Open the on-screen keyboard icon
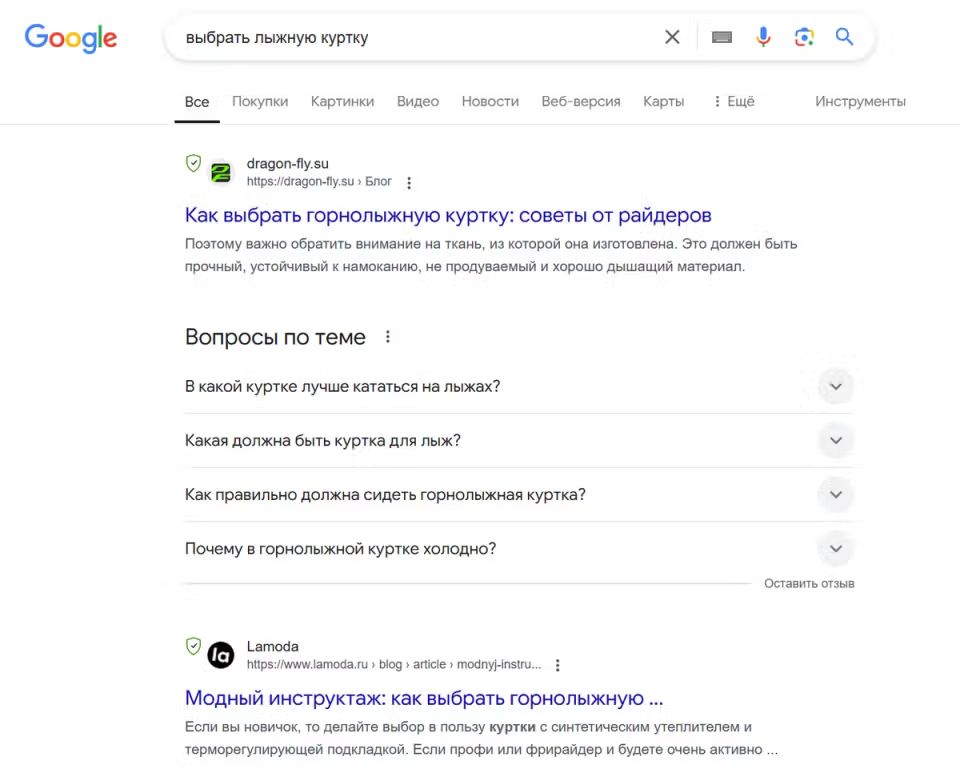960x781 pixels. (722, 37)
